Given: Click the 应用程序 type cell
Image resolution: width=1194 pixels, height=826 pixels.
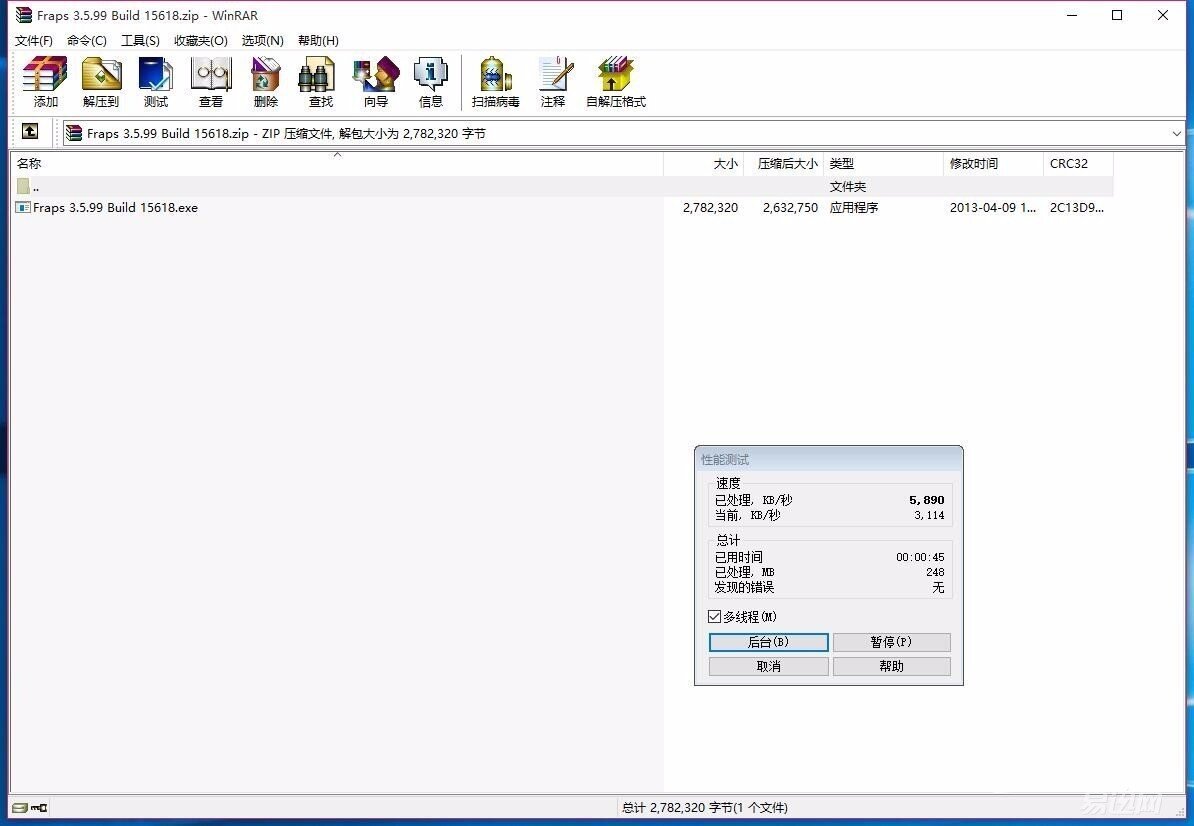Looking at the screenshot, I should (854, 207).
